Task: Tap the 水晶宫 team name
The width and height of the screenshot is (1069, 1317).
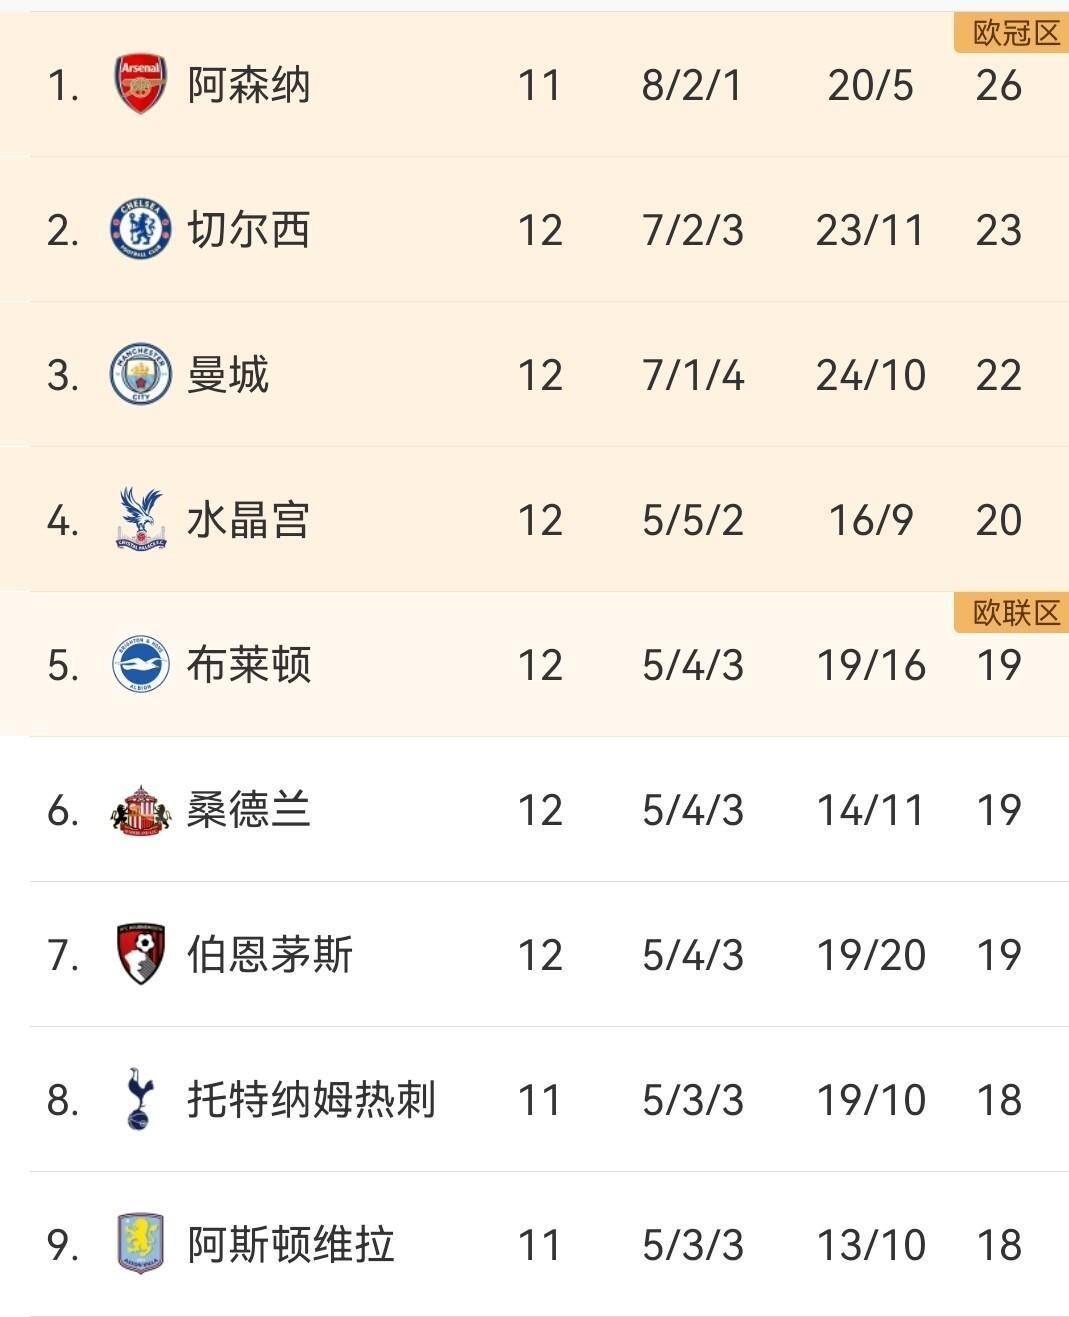Action: (249, 520)
